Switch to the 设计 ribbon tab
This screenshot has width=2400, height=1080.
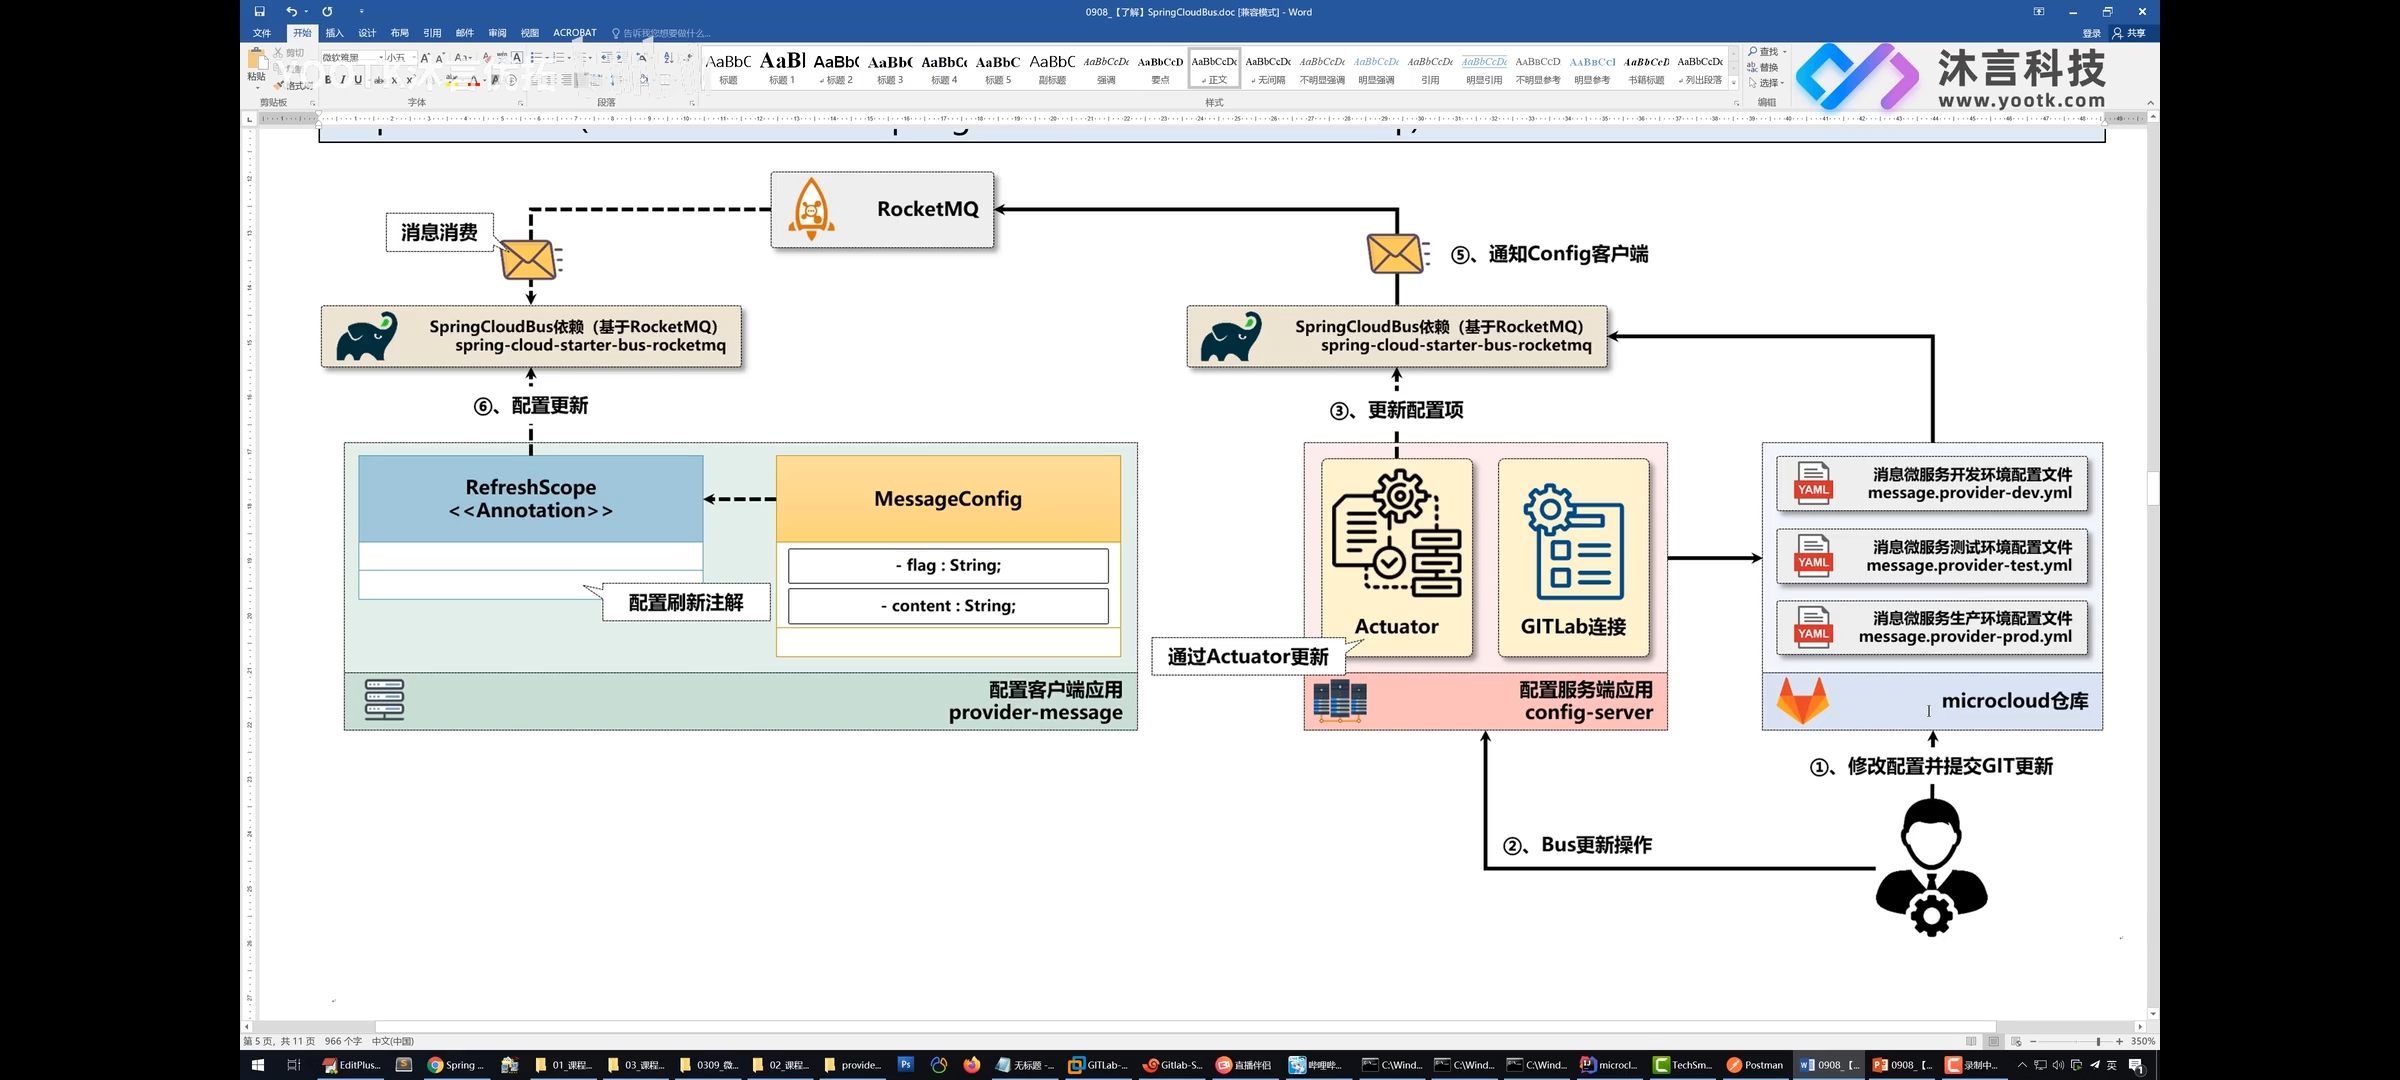click(367, 33)
